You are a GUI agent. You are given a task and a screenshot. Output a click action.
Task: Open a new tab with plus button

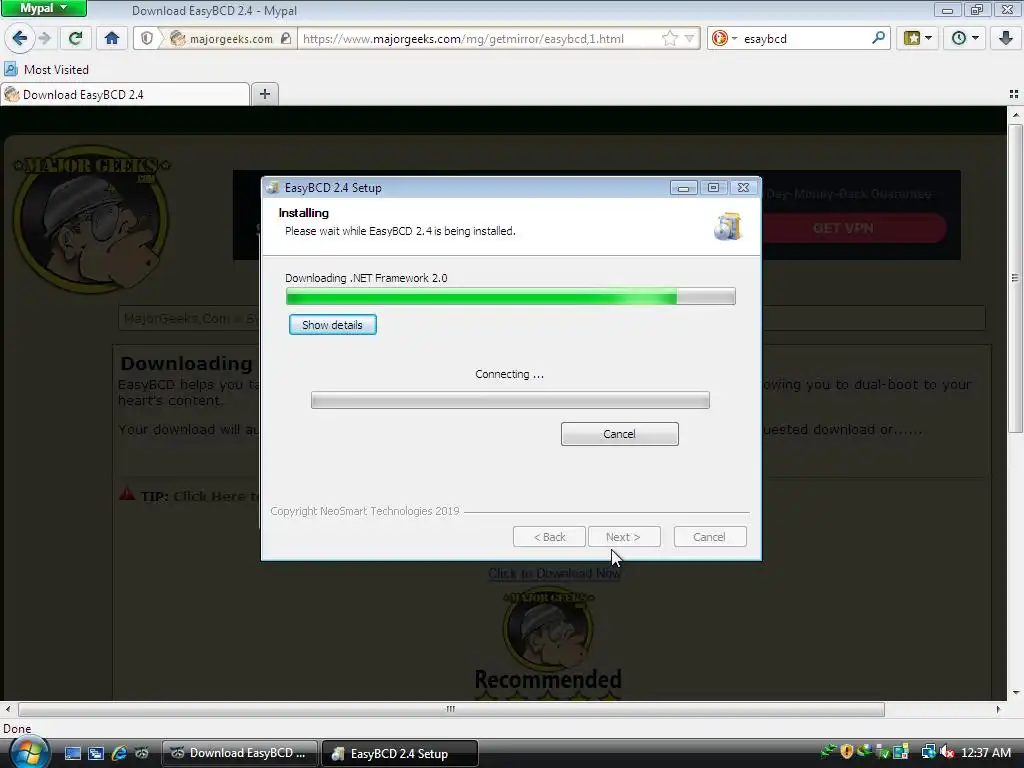(264, 94)
